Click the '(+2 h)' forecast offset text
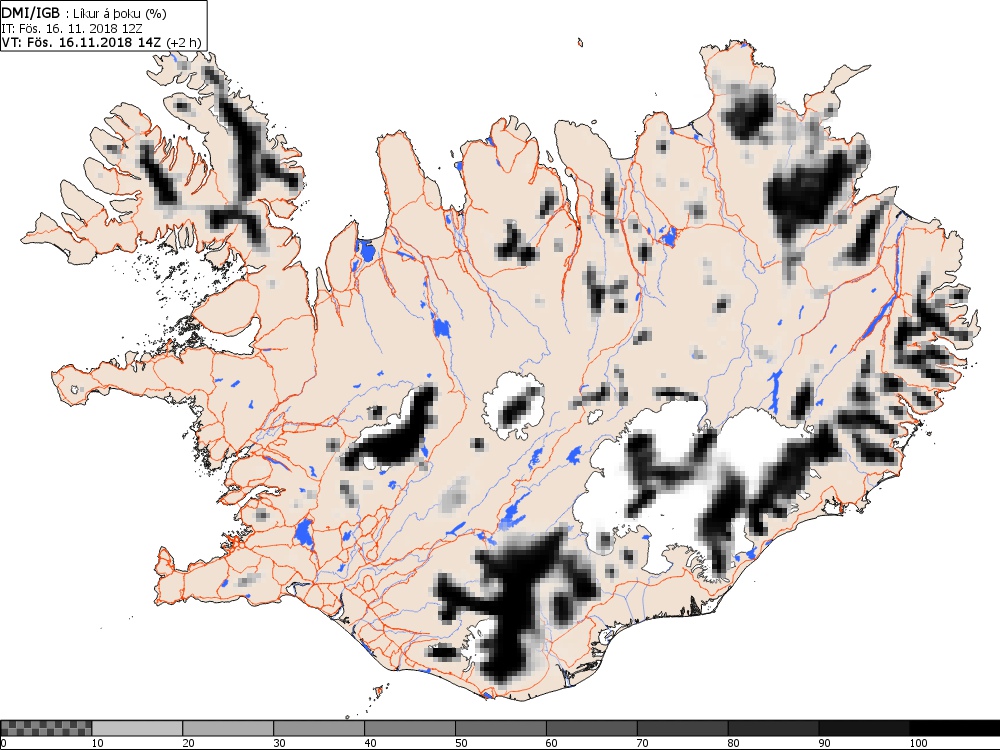This screenshot has height=750, width=1000. pos(184,43)
